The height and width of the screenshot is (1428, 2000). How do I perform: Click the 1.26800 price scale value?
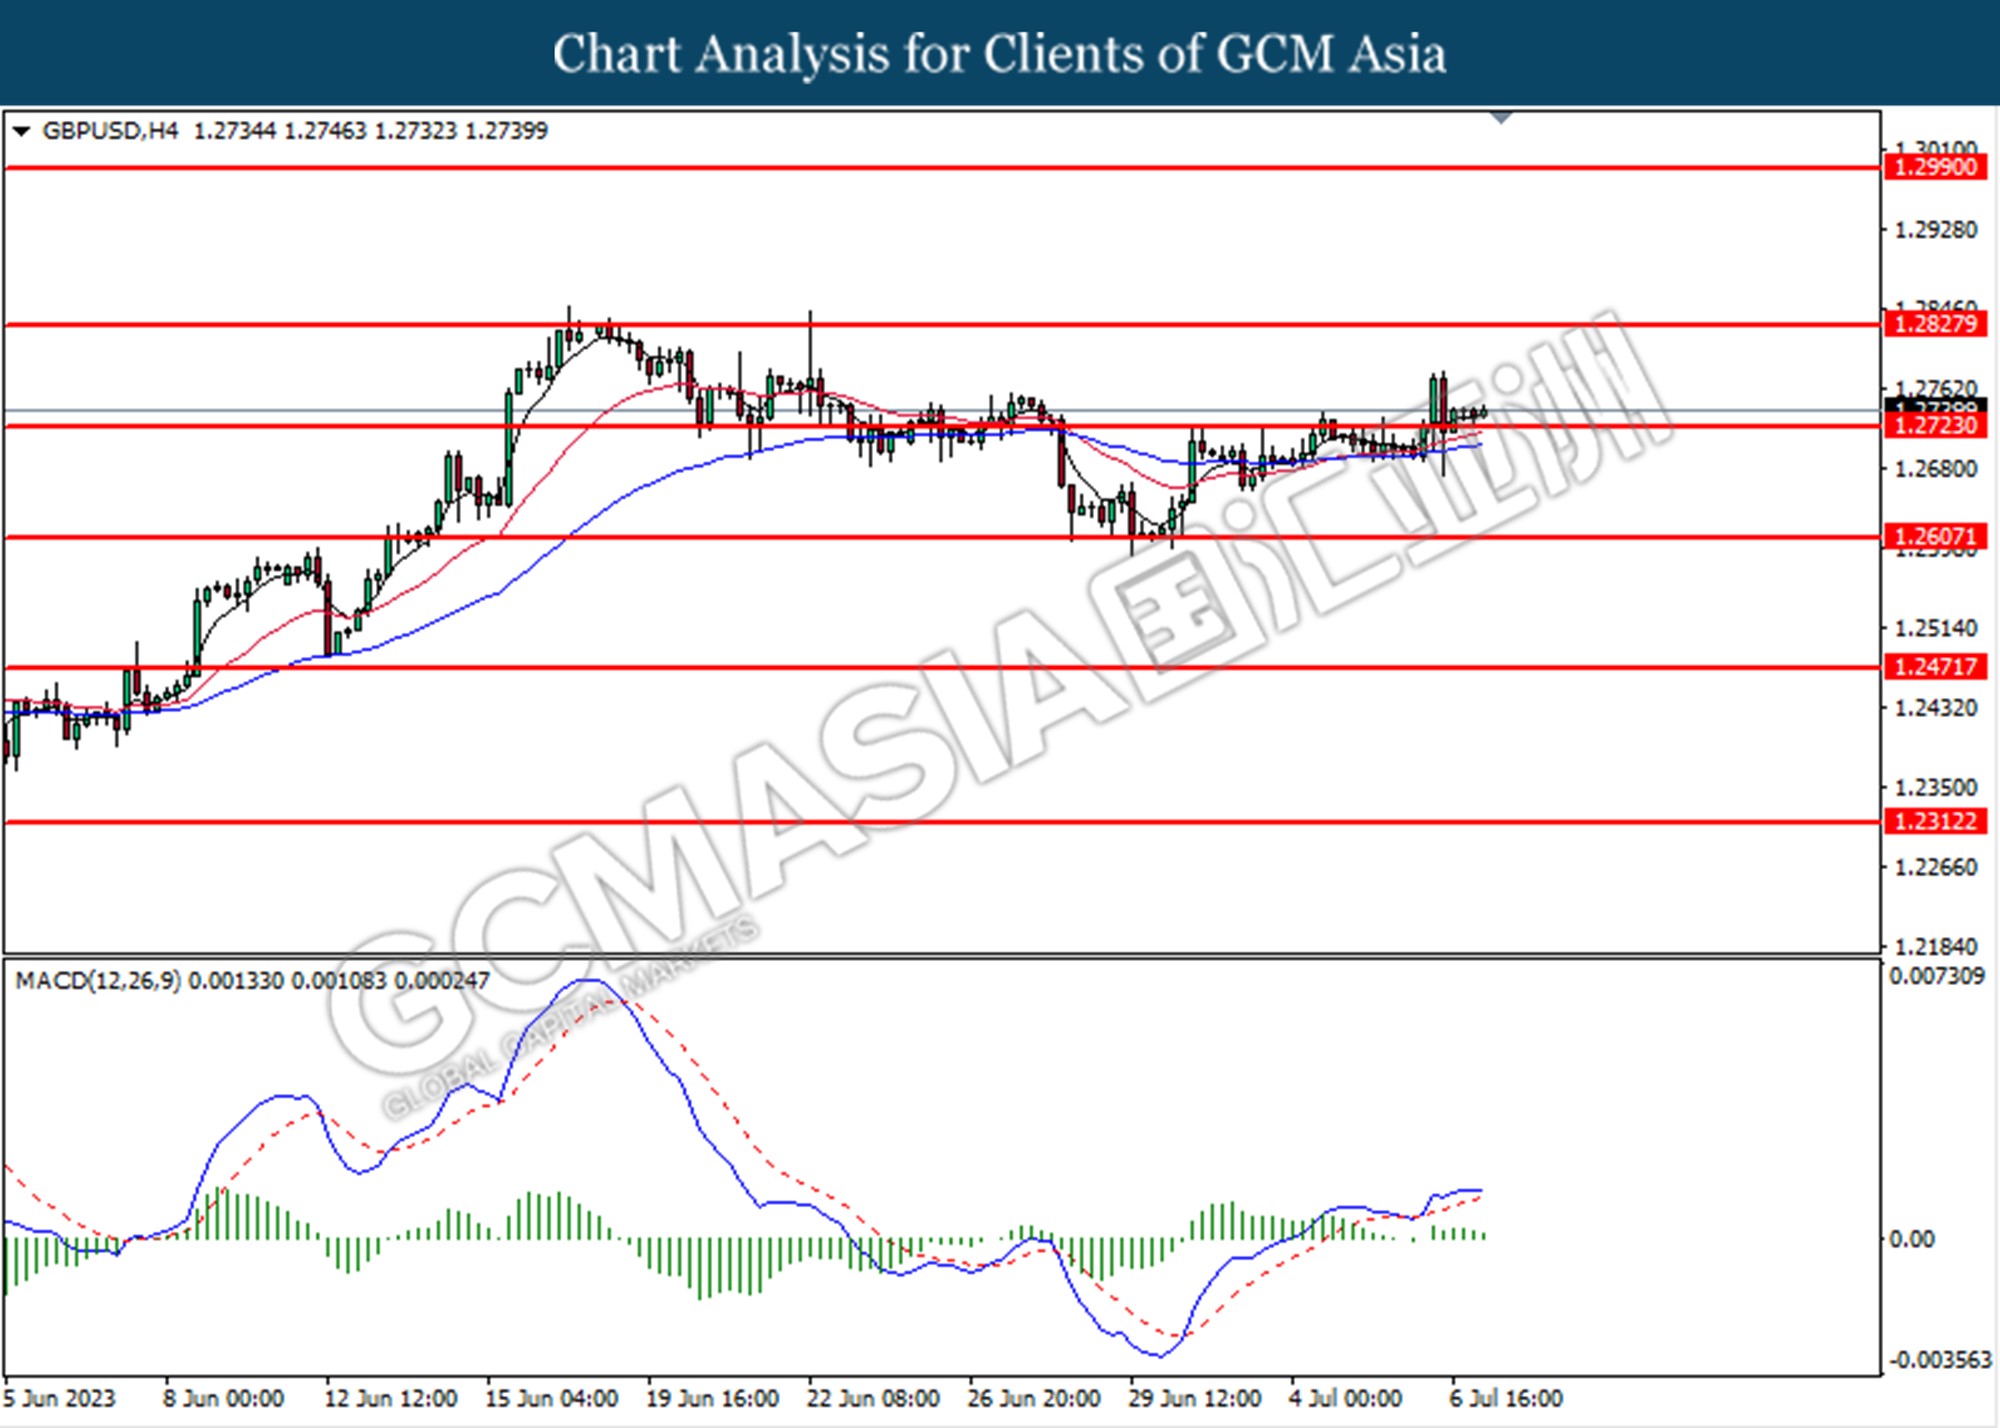[x=1936, y=469]
